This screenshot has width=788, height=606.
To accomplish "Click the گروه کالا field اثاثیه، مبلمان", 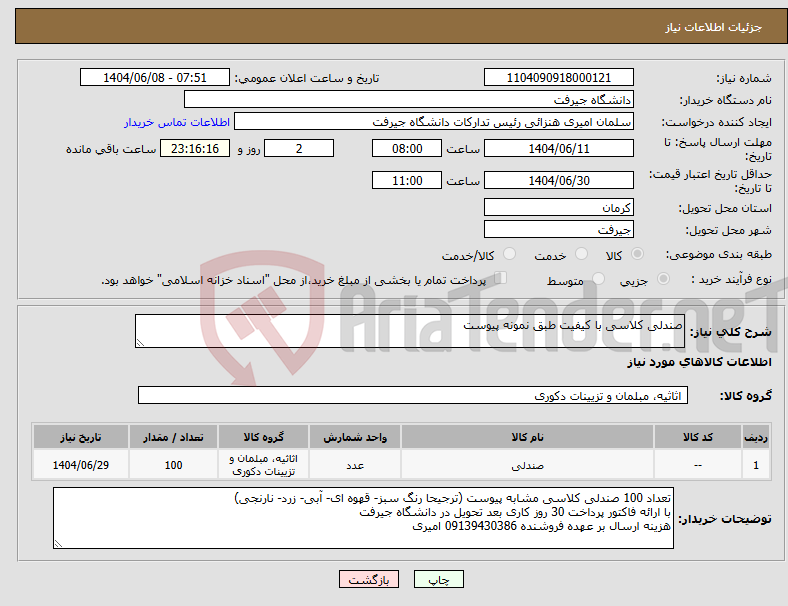I will pyautogui.click(x=413, y=395).
